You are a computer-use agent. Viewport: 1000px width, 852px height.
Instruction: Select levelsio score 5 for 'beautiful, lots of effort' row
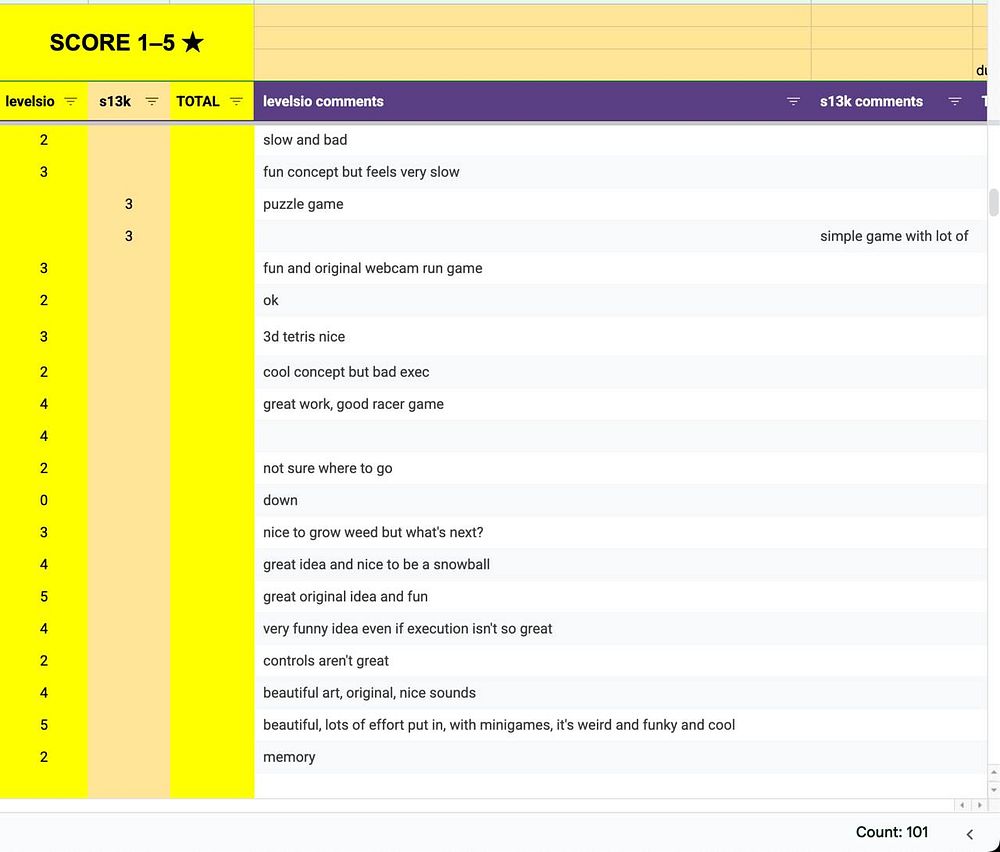click(43, 724)
